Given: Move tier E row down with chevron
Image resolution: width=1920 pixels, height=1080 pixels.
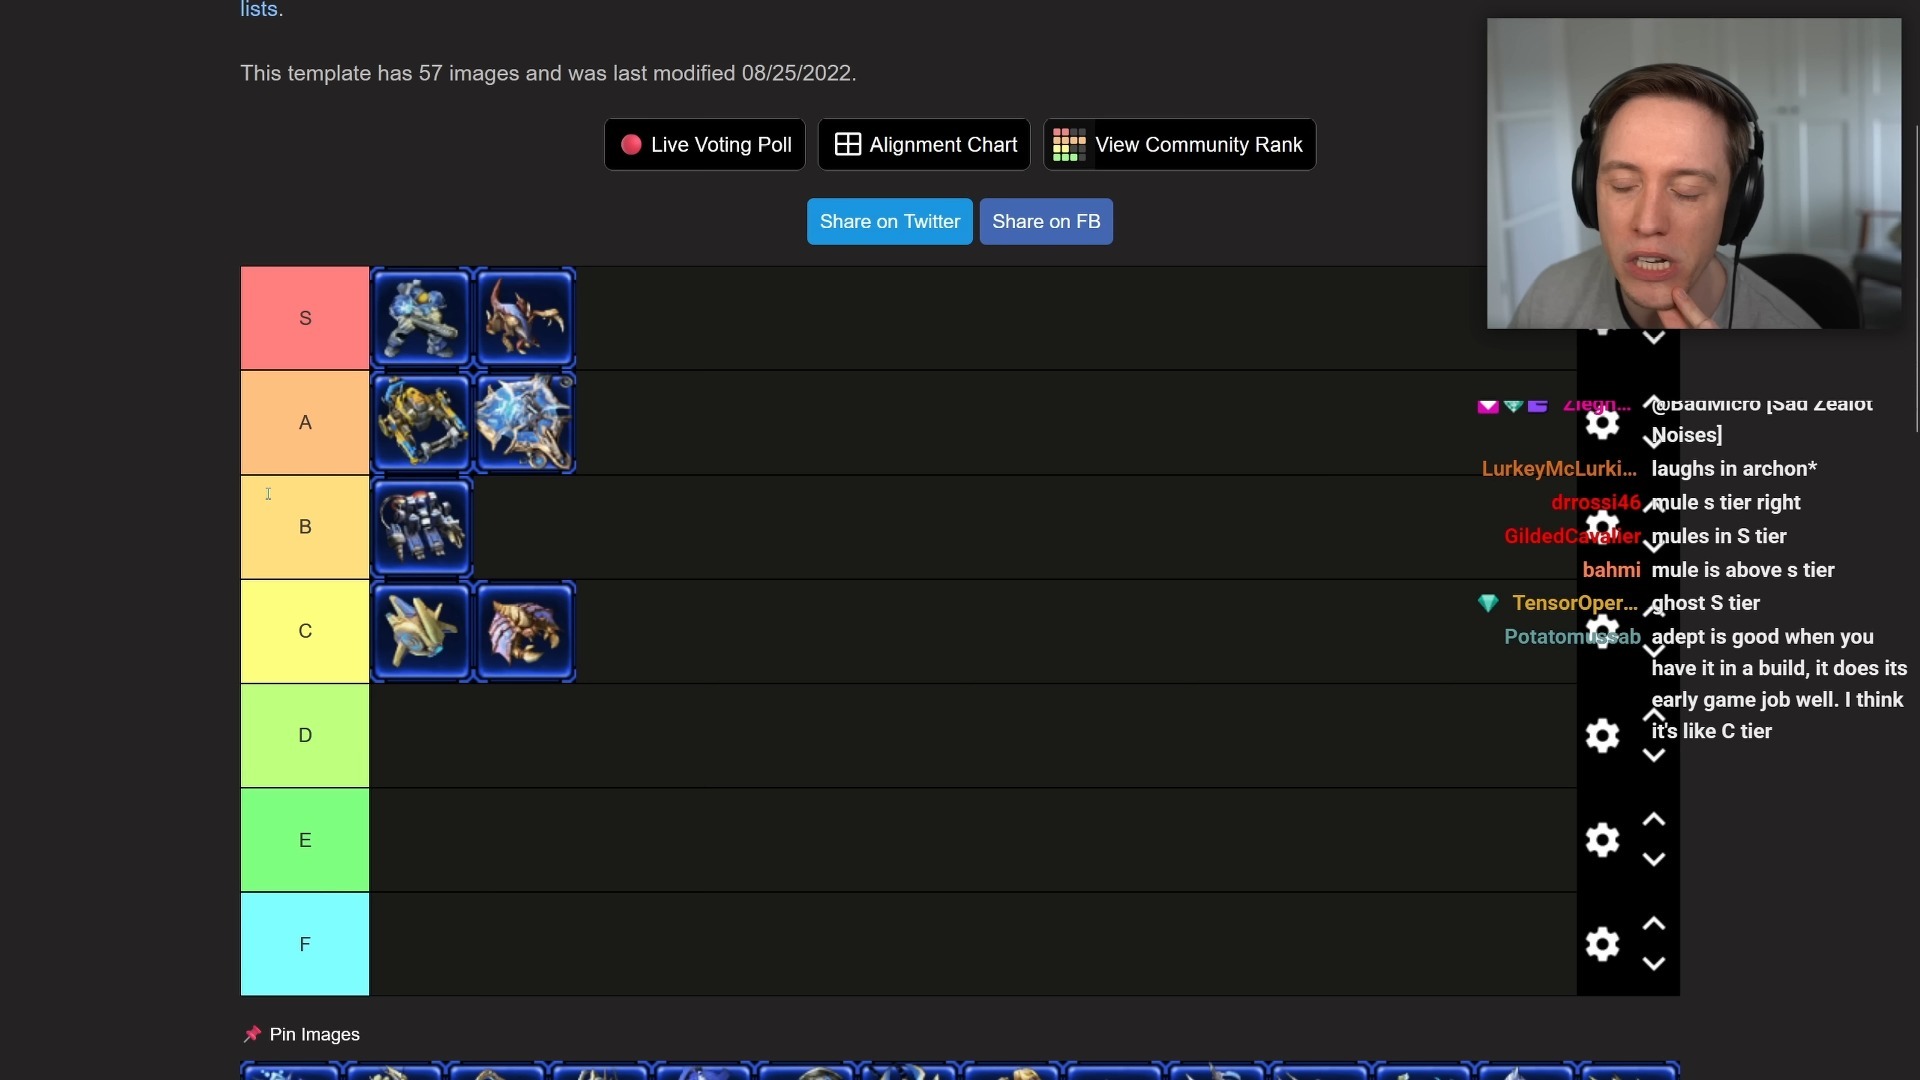Looking at the screenshot, I should pyautogui.click(x=1654, y=860).
